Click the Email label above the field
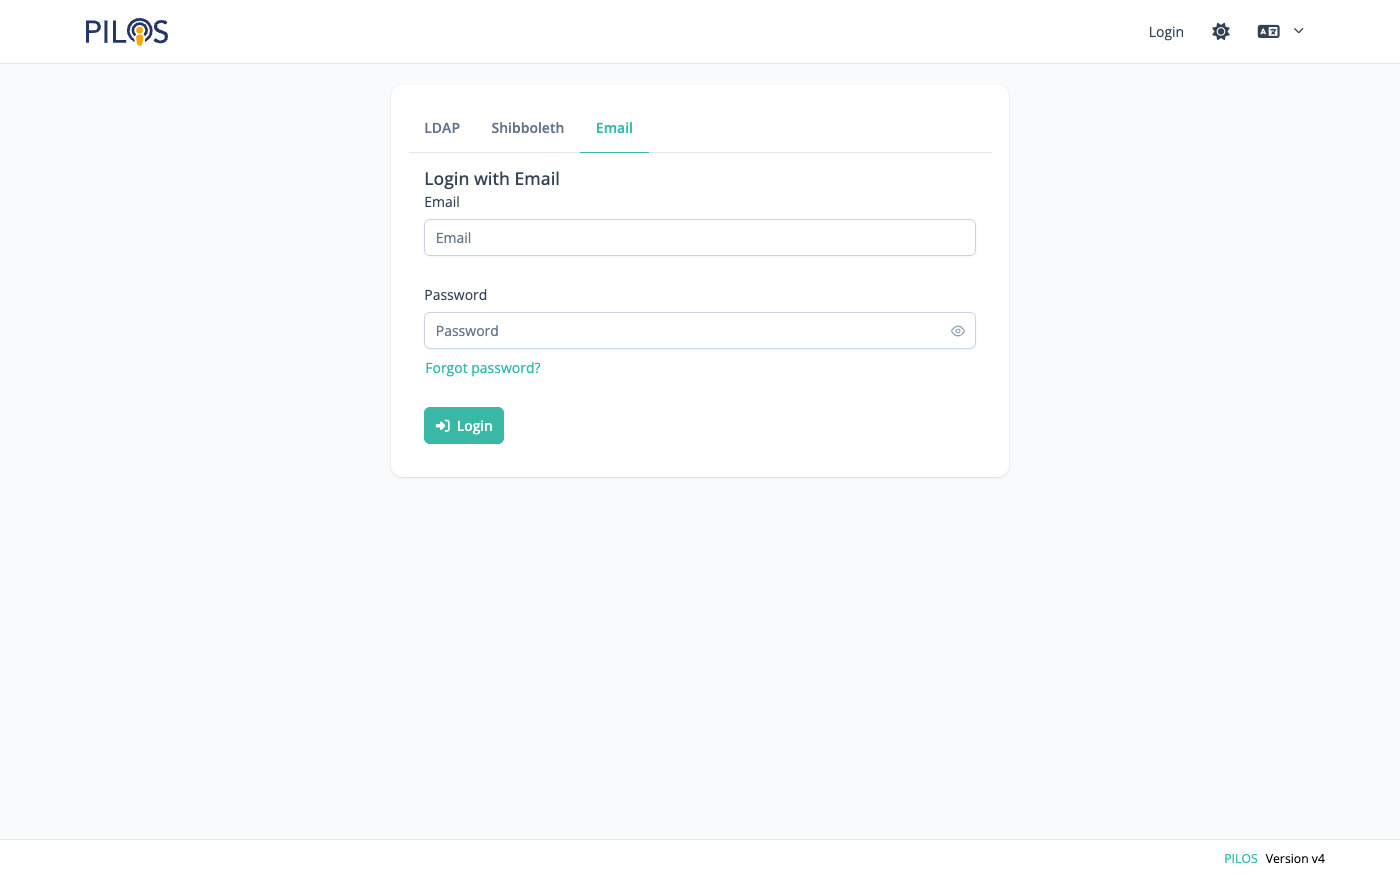Viewport: 1400px width, 875px height. click(x=442, y=202)
